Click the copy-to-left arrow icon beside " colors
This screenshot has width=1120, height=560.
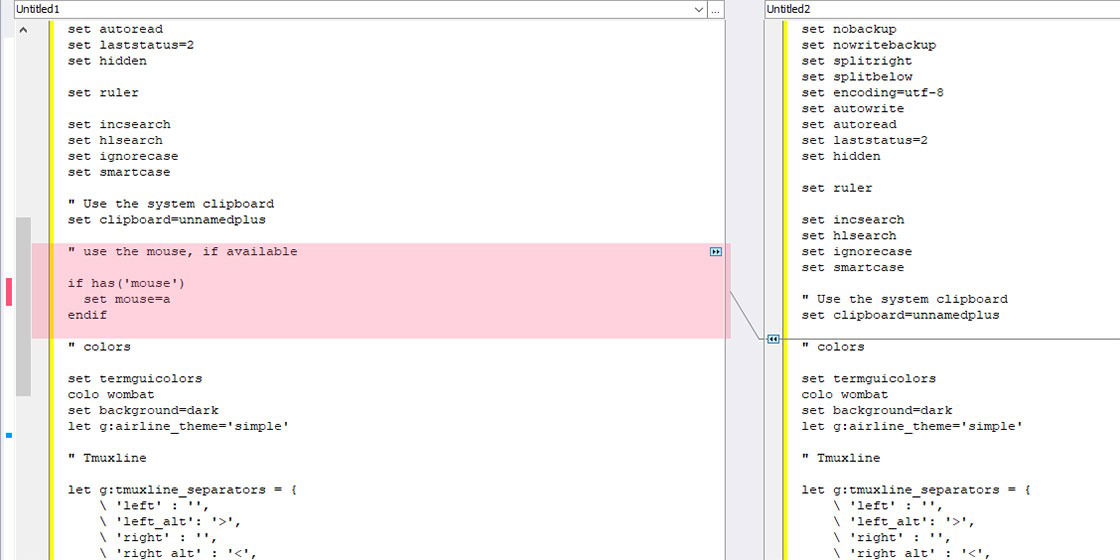click(773, 339)
